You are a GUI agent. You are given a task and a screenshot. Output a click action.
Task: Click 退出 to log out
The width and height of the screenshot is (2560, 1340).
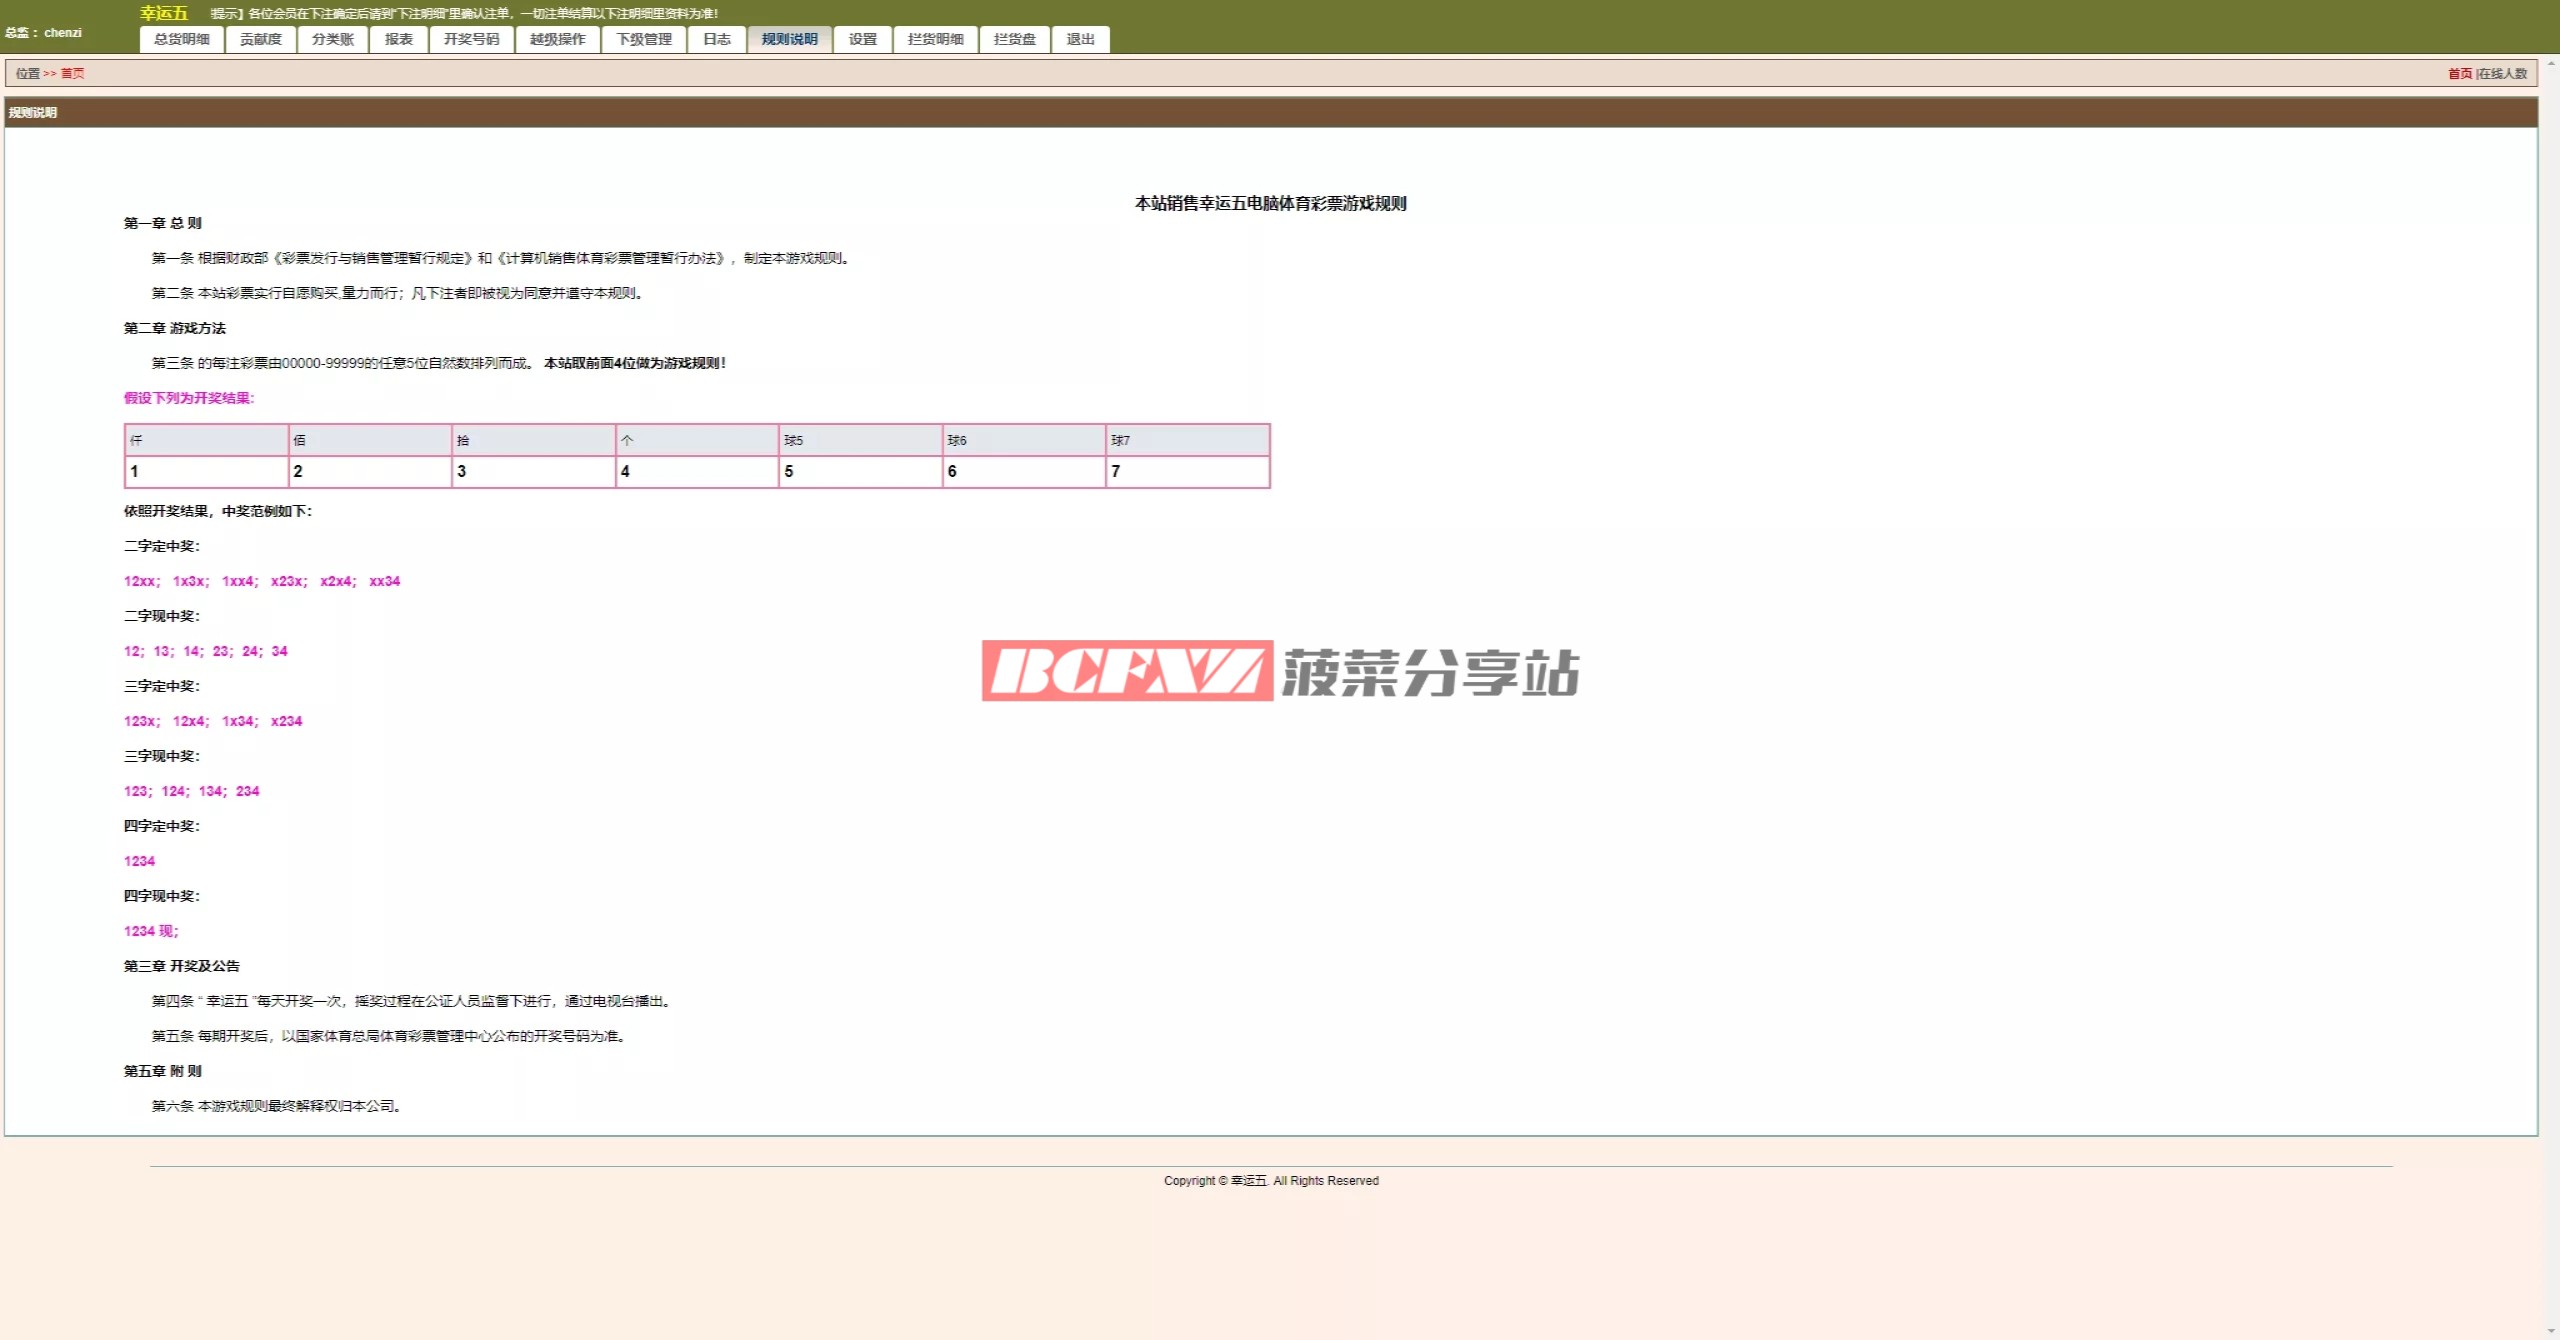1081,39
